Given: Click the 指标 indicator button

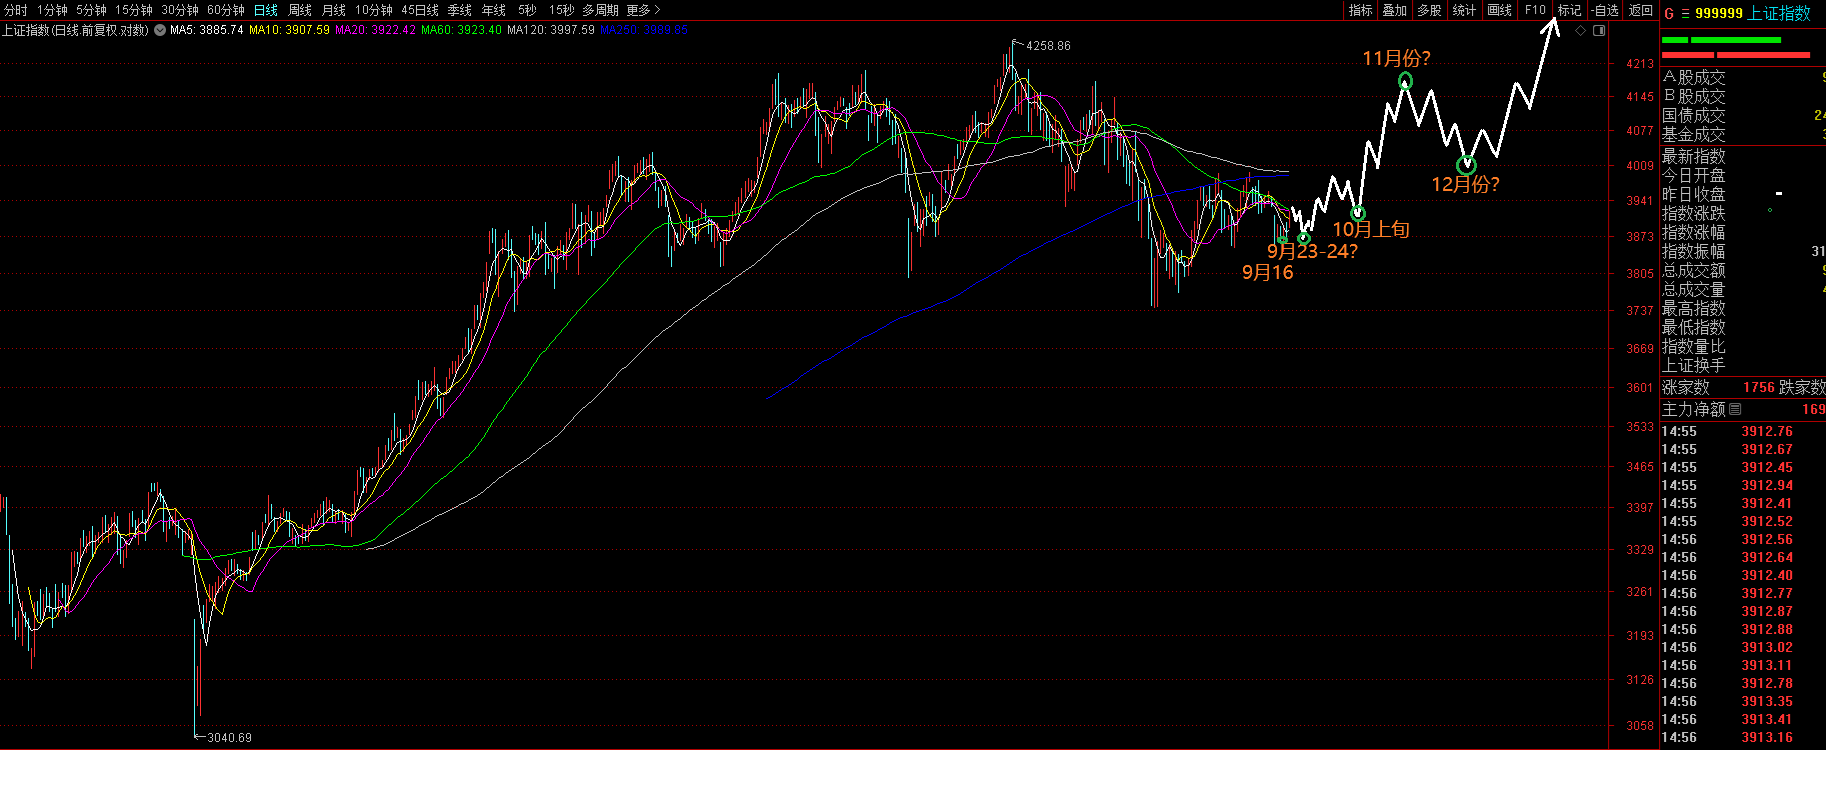Looking at the screenshot, I should point(1360,10).
